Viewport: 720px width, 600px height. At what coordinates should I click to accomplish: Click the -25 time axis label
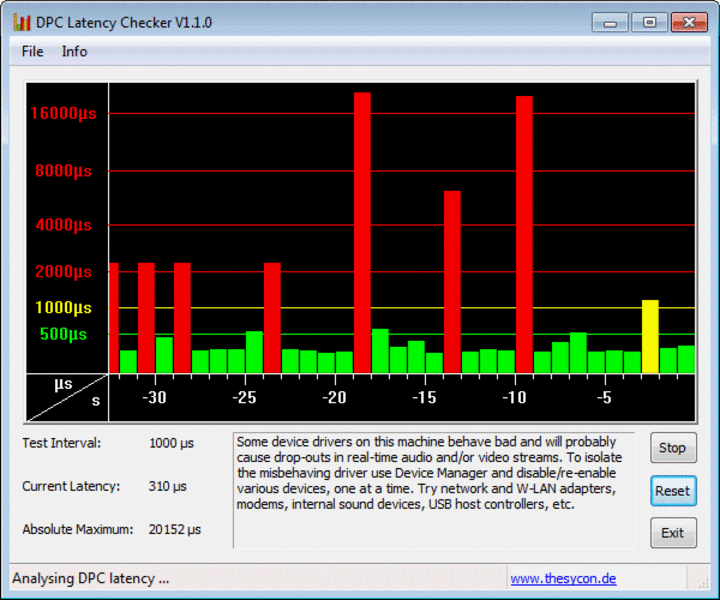[x=244, y=398]
